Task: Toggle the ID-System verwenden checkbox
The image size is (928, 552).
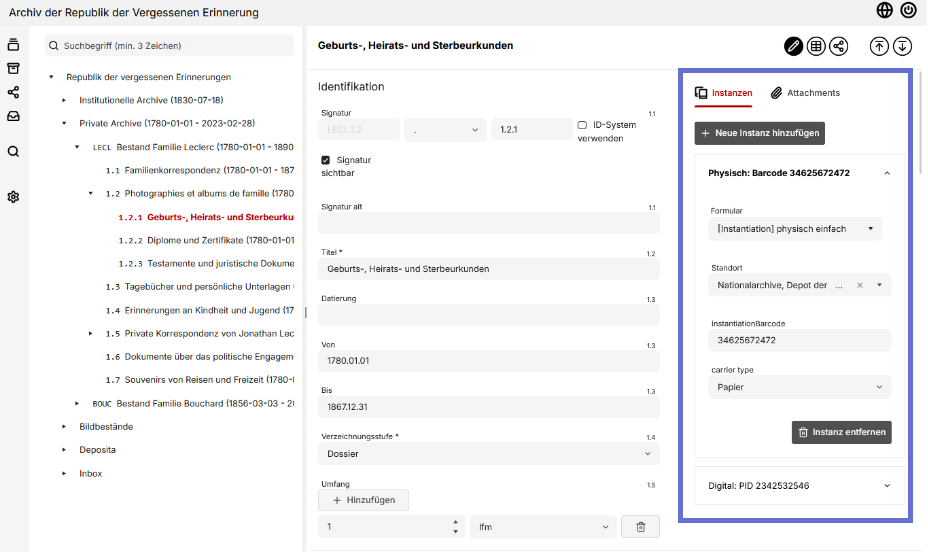Action: [582, 125]
